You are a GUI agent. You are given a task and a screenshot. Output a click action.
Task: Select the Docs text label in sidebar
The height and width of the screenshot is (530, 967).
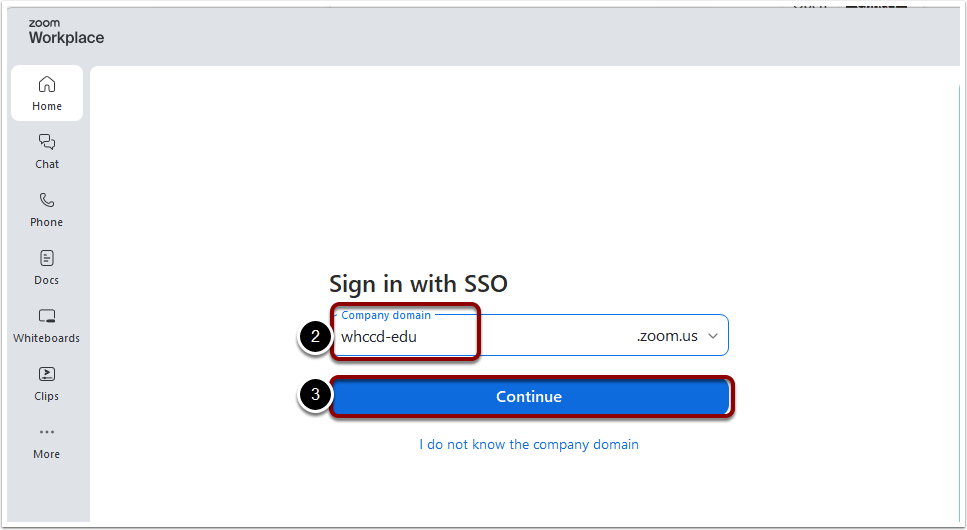point(46,280)
